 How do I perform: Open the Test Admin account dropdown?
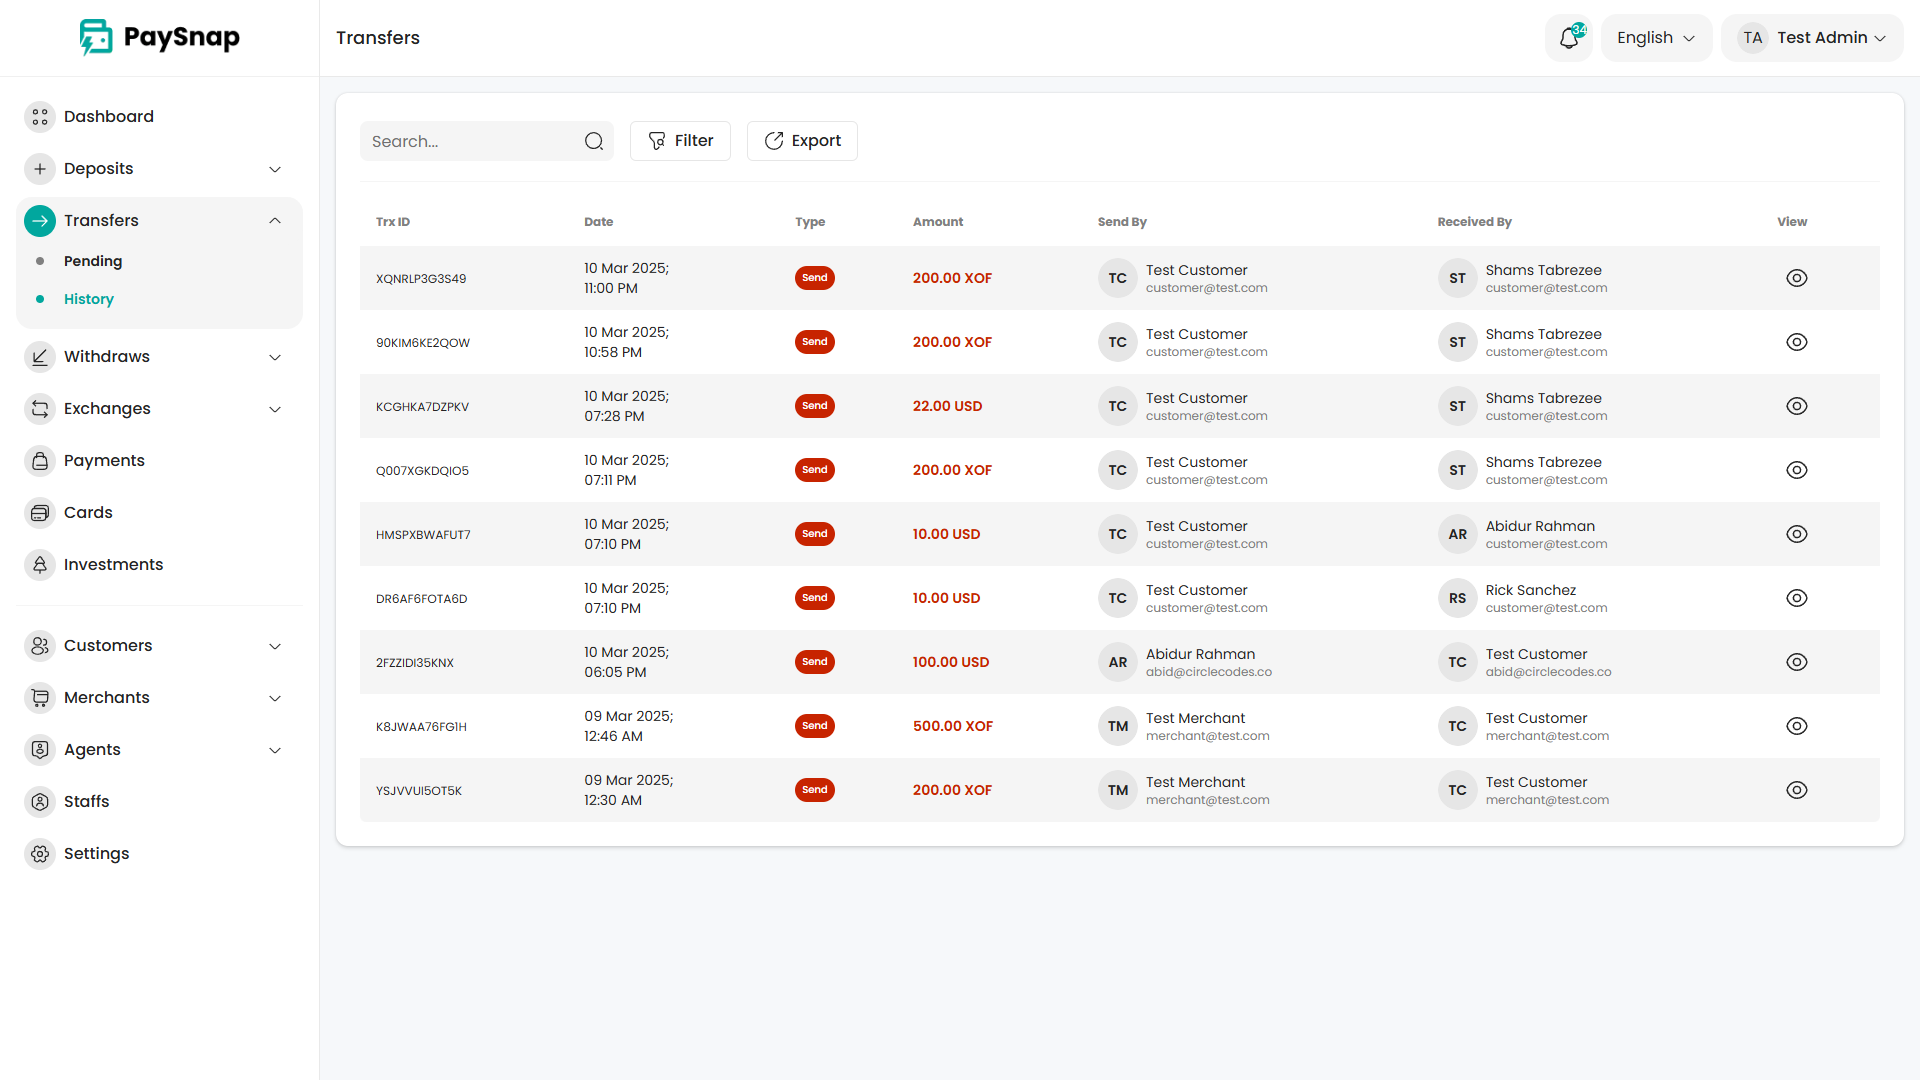point(1812,38)
